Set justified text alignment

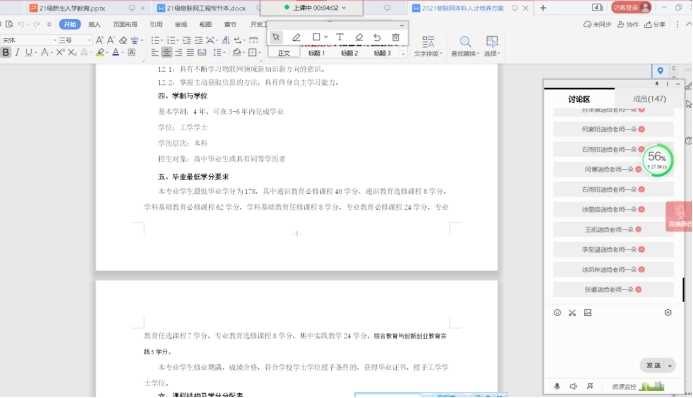coord(190,53)
